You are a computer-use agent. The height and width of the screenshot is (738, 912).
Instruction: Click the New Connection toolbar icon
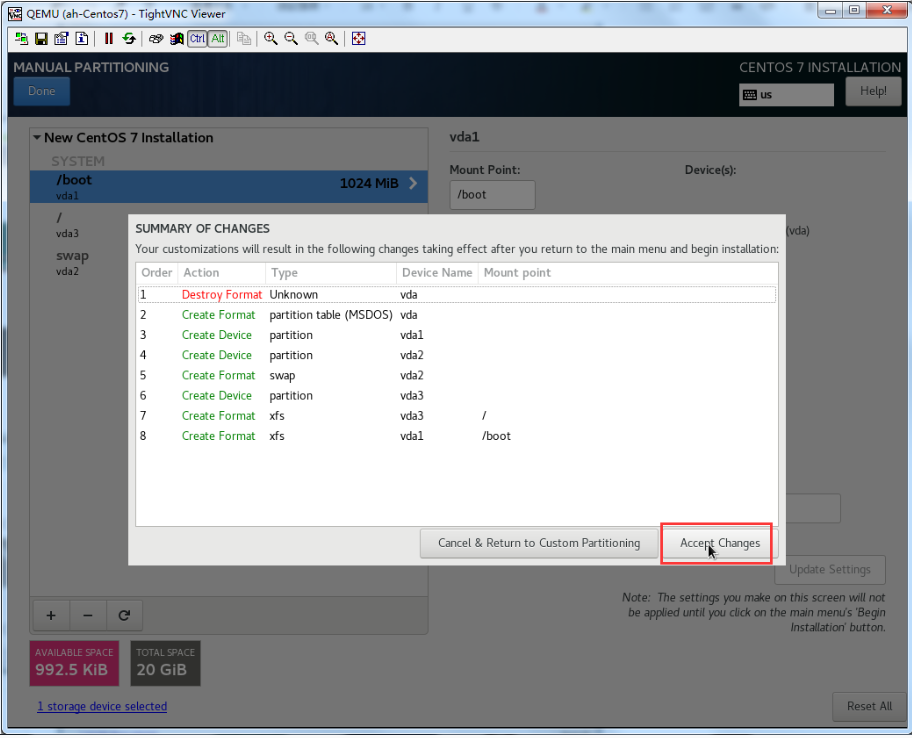pos(21,39)
